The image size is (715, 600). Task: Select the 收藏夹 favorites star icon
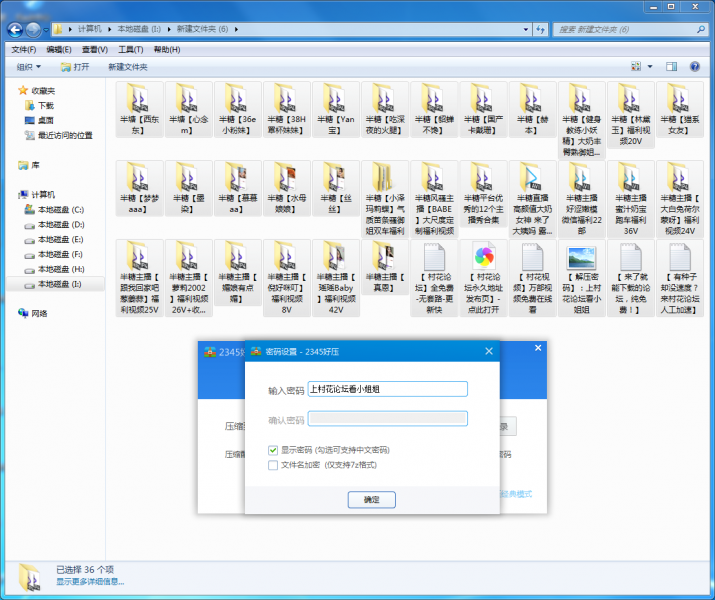[23, 90]
